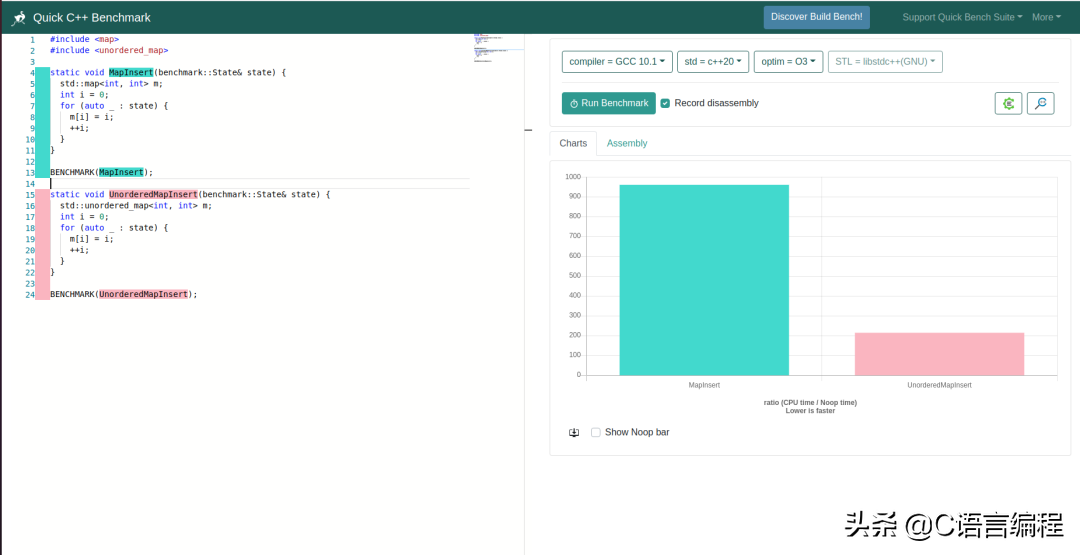Click the pink UnorderedMapInsert chart bar
The height and width of the screenshot is (555, 1080).
[939, 354]
